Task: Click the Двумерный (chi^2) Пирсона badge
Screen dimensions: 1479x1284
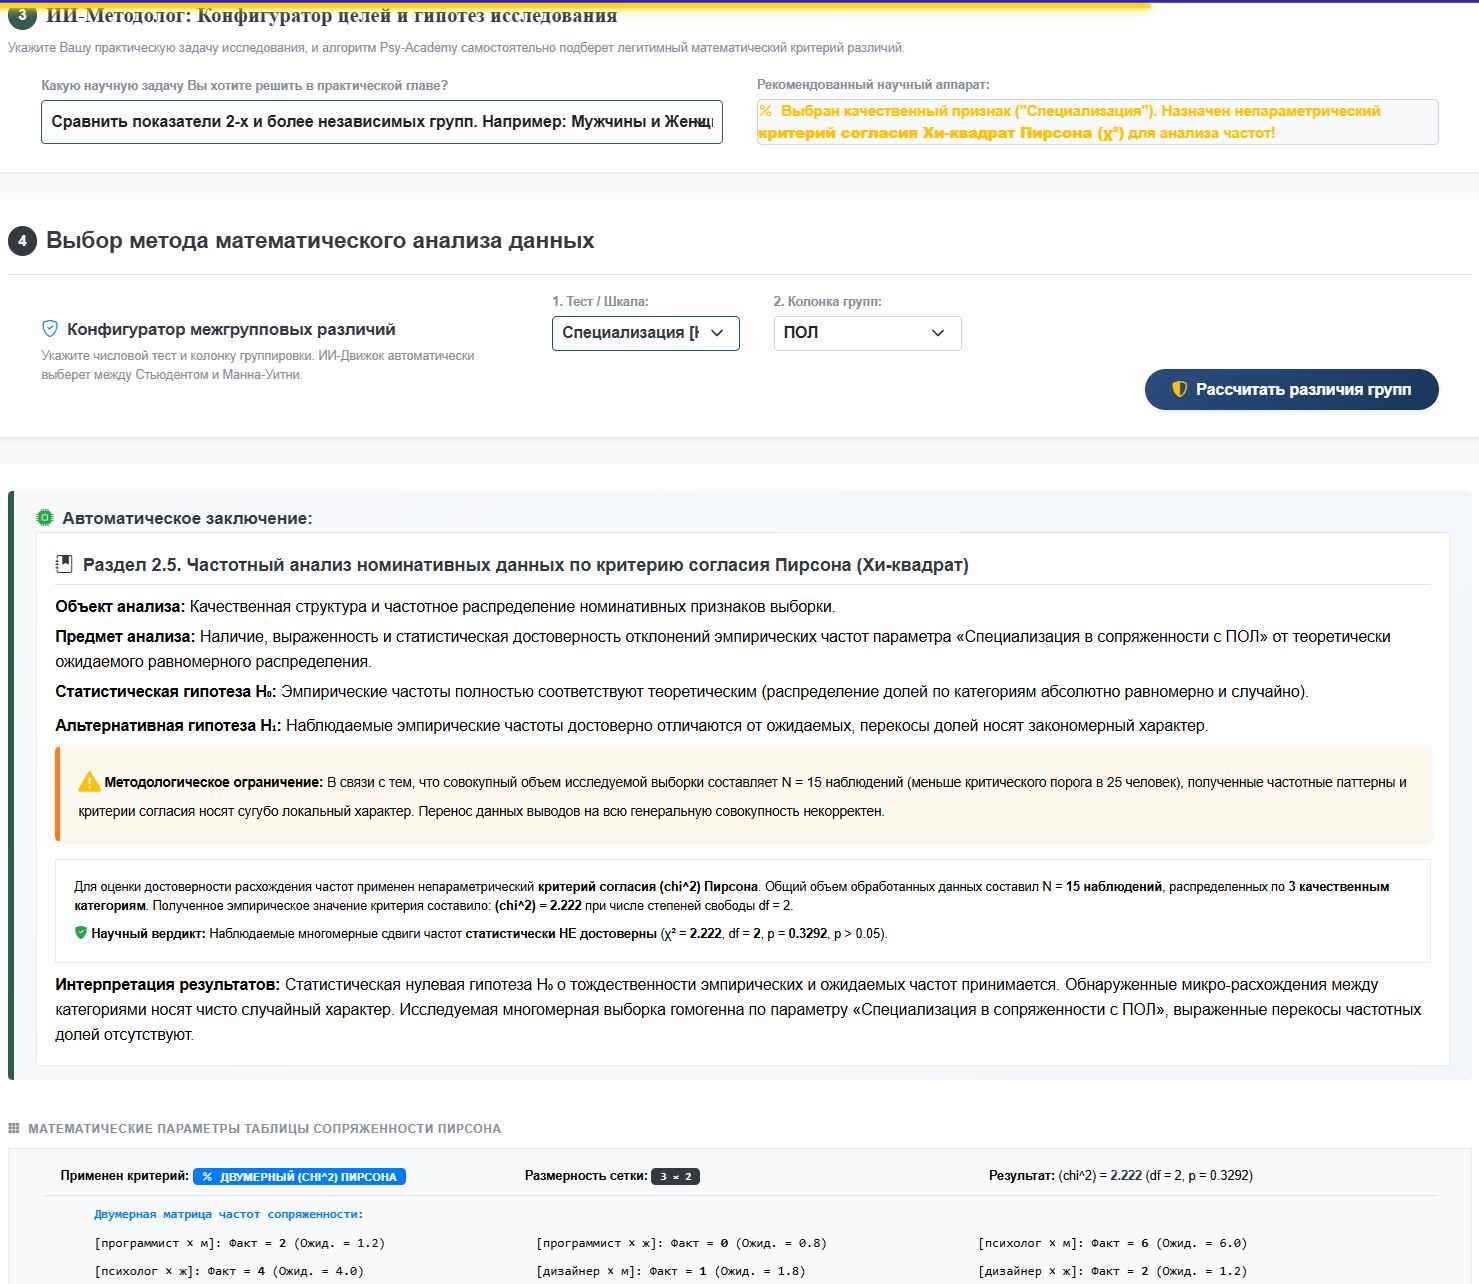Action: pos(299,1177)
